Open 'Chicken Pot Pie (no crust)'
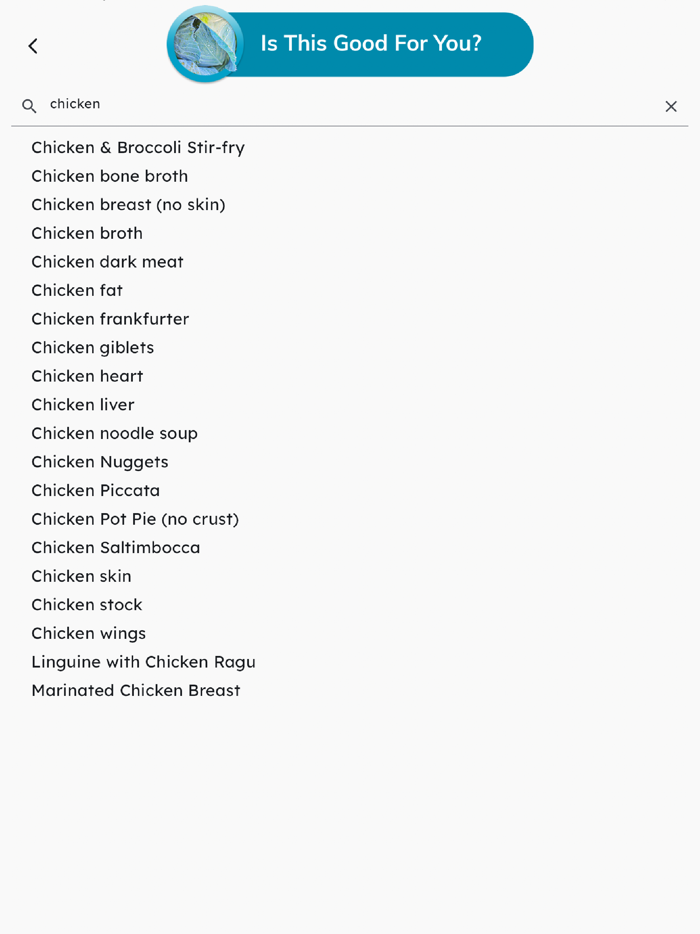 tap(135, 519)
